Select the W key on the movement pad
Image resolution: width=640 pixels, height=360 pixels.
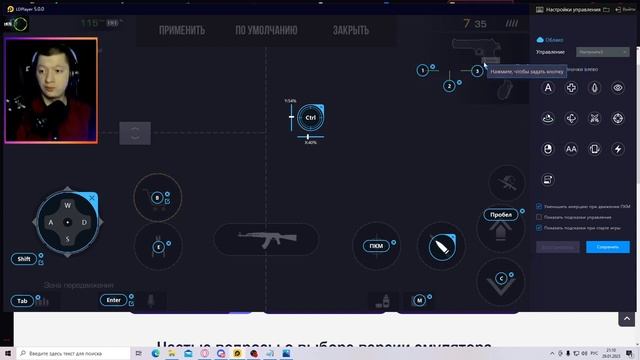click(x=67, y=205)
